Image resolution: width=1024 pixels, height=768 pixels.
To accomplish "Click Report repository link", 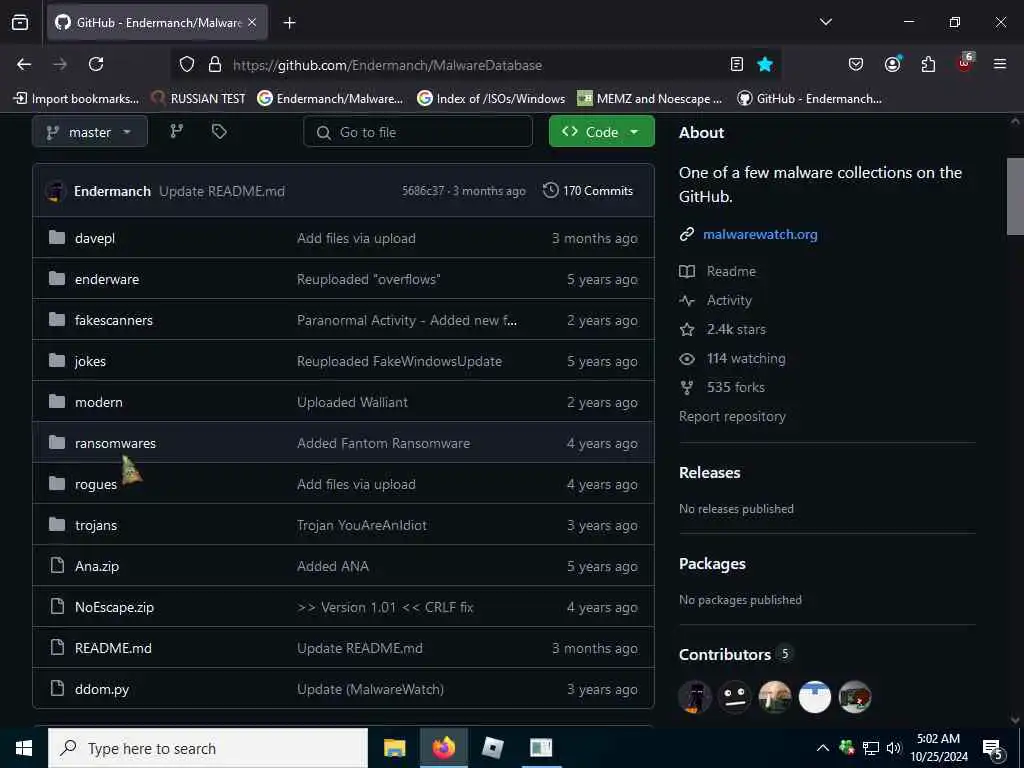I will (732, 417).
